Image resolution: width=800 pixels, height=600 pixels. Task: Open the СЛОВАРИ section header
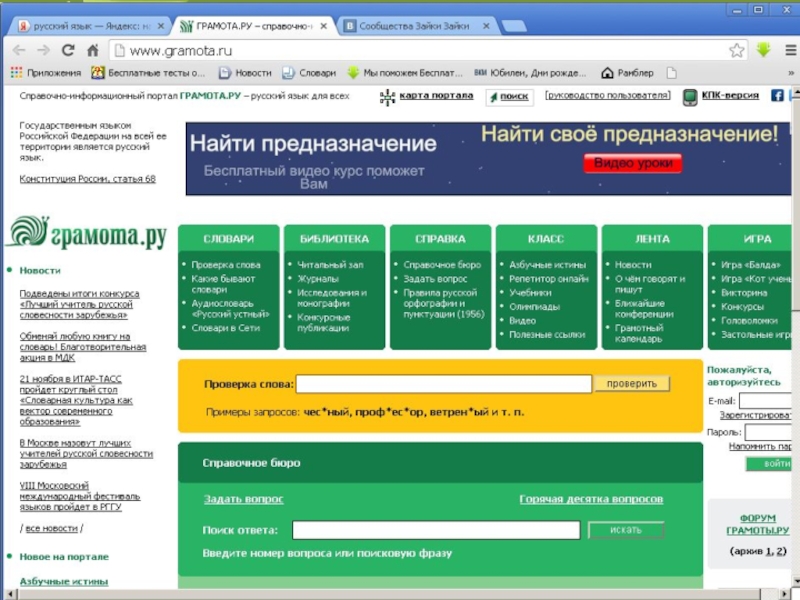tap(228, 239)
